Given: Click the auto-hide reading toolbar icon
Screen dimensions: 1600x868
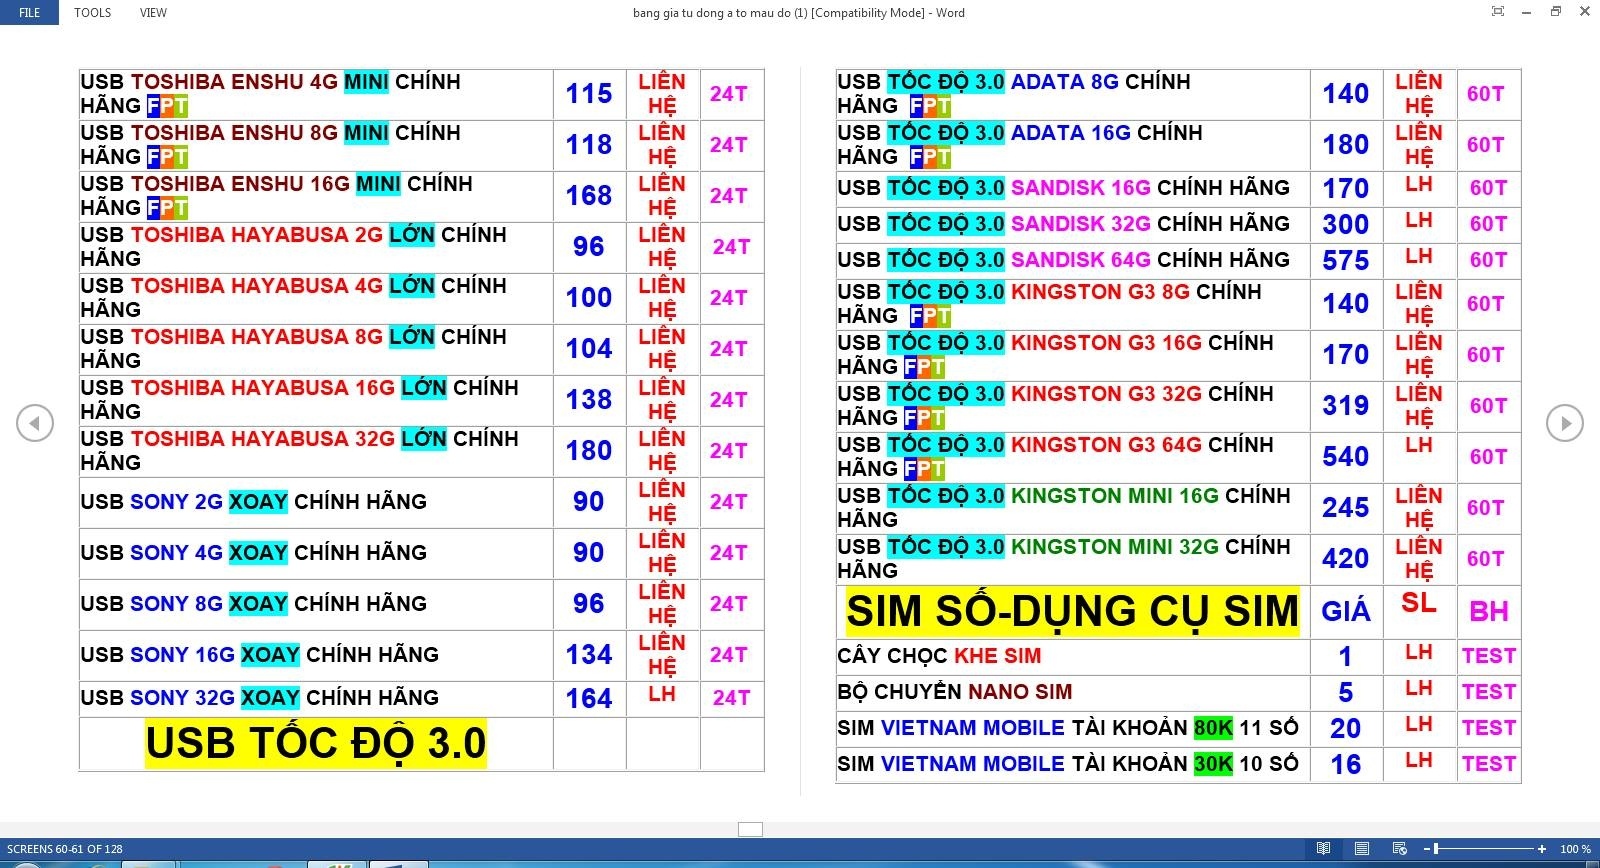Looking at the screenshot, I should 1497,12.
